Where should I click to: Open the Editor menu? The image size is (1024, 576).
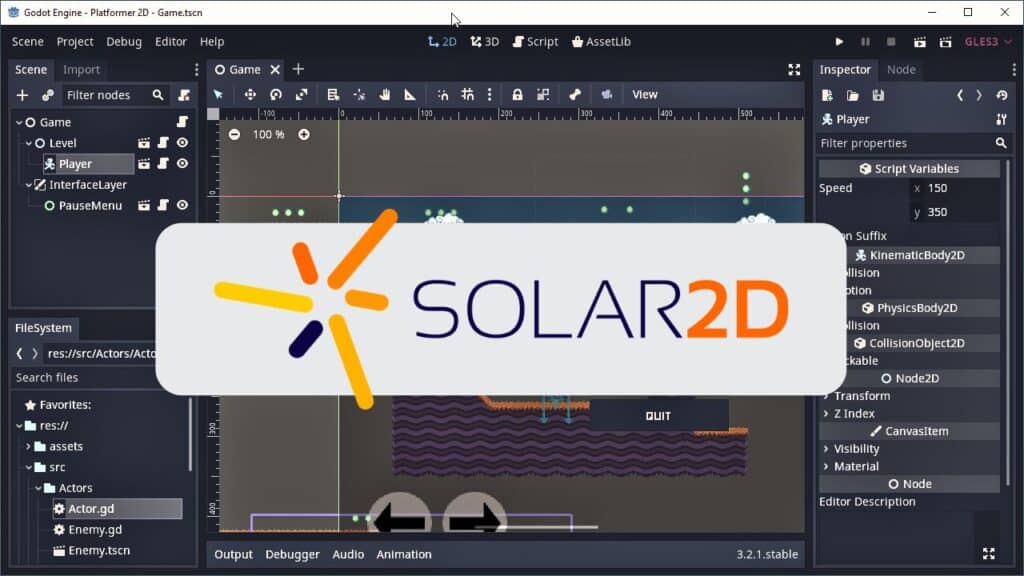point(171,42)
